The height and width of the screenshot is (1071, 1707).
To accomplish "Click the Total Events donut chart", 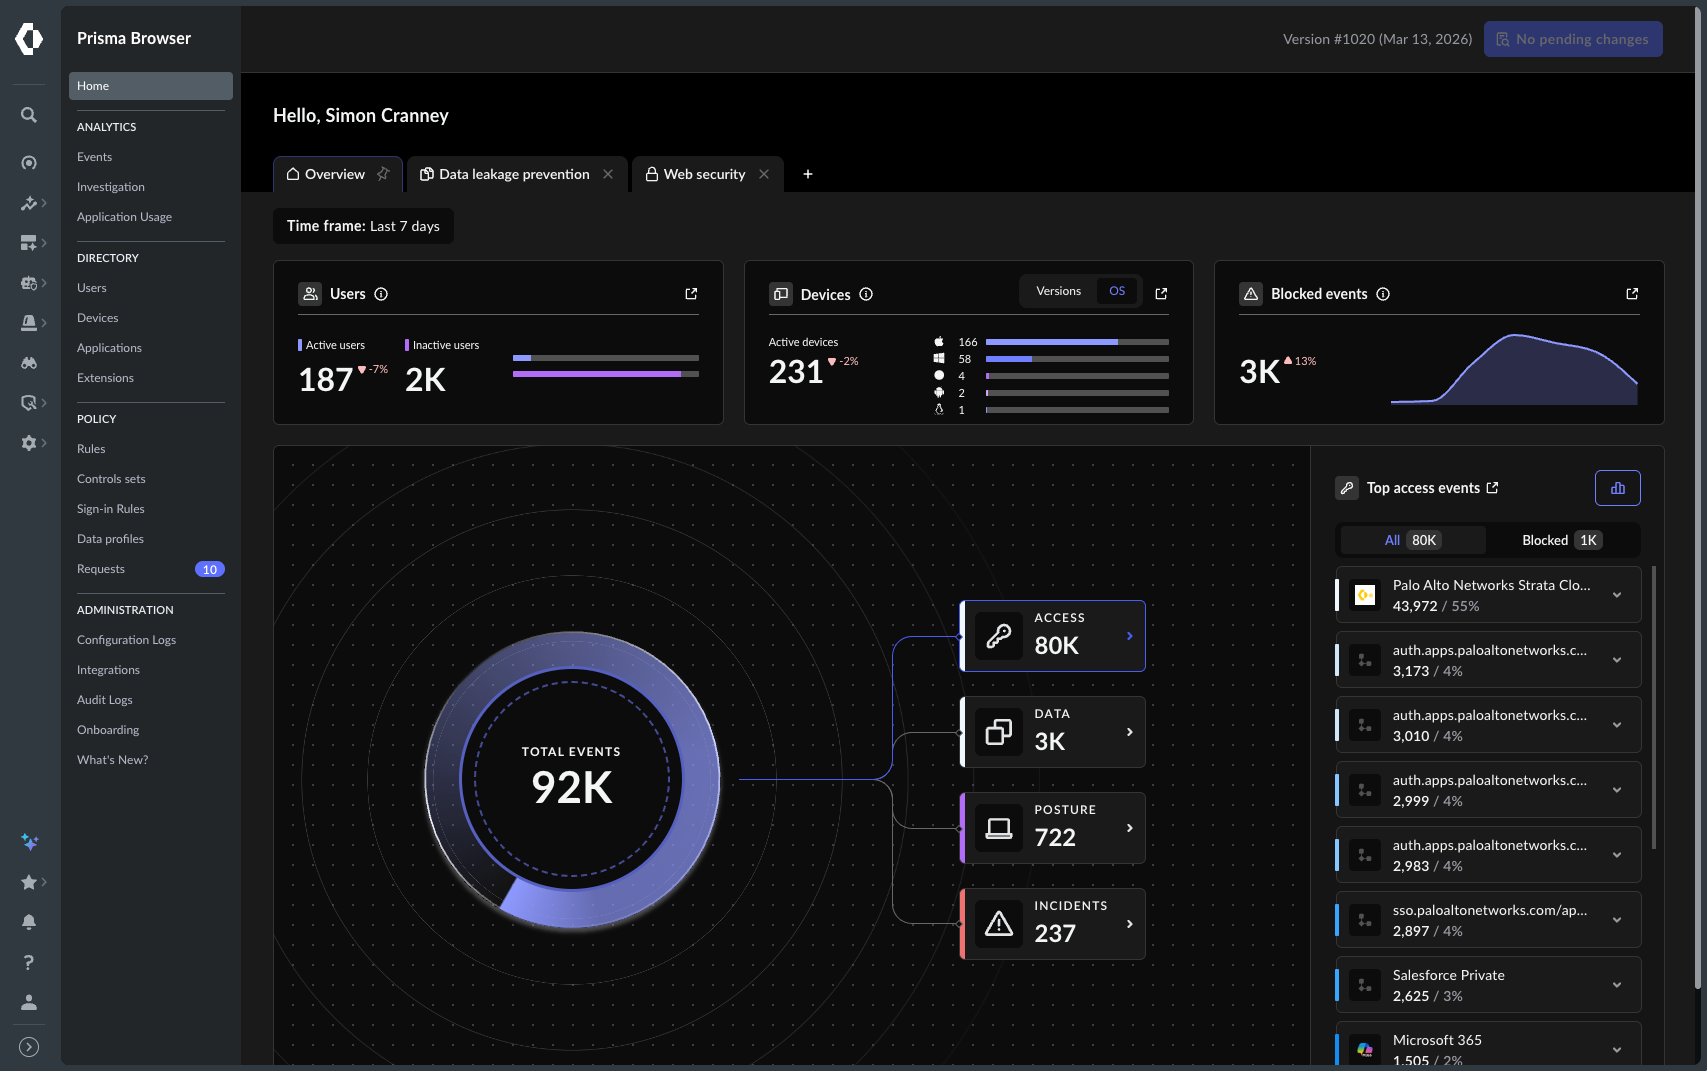I will (571, 780).
